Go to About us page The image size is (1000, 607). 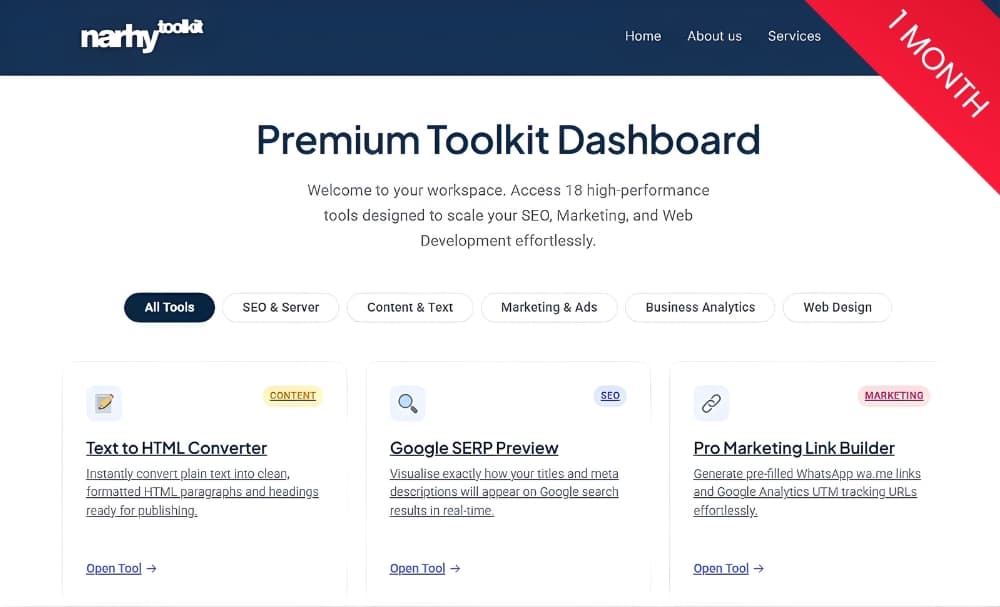714,36
